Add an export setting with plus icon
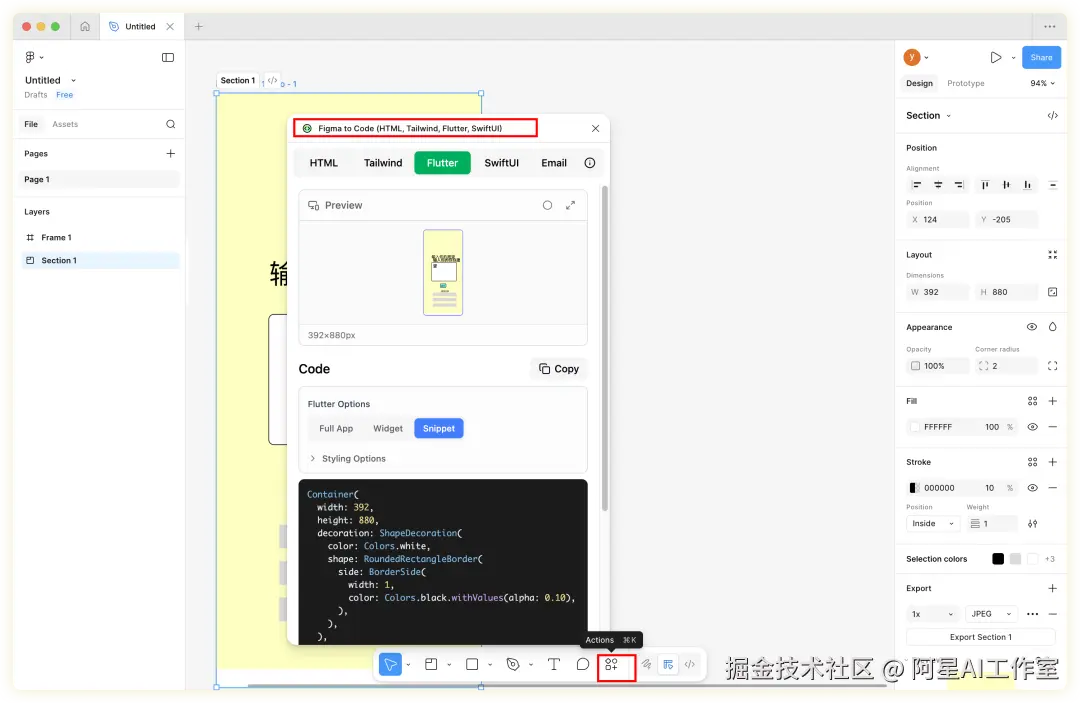Viewport: 1080px width, 703px height. tap(1052, 588)
